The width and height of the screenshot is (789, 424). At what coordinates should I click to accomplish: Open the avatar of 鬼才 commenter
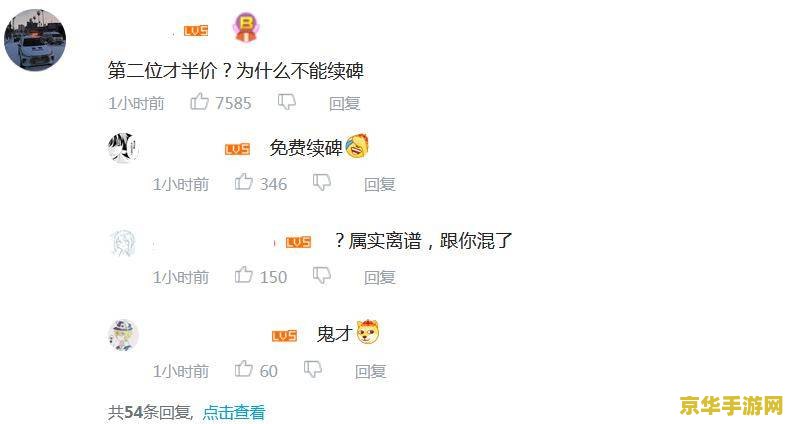pos(123,335)
